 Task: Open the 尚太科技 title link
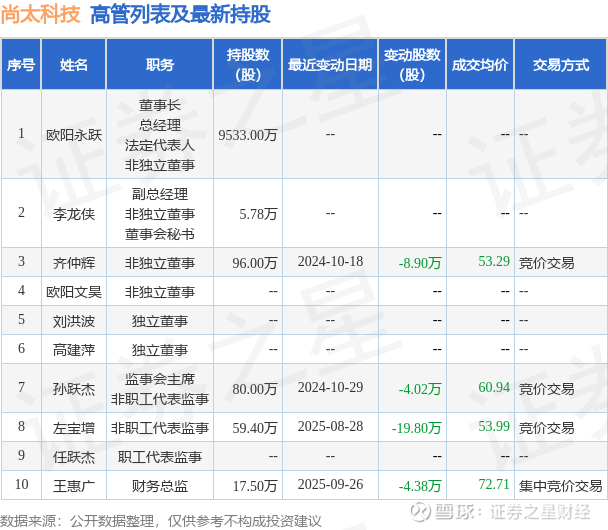coord(40,15)
